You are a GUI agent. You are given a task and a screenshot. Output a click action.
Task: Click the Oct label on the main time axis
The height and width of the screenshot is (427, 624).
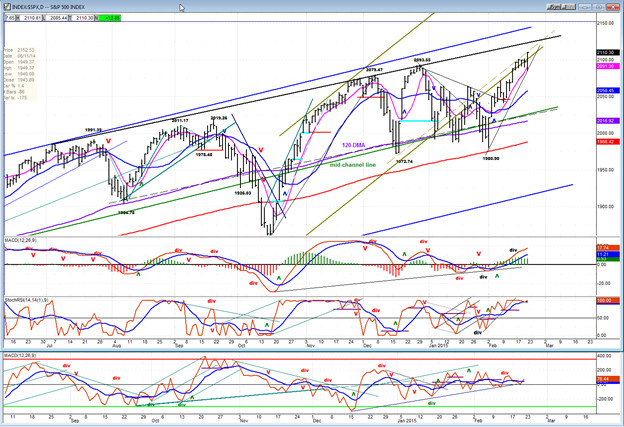point(241,346)
